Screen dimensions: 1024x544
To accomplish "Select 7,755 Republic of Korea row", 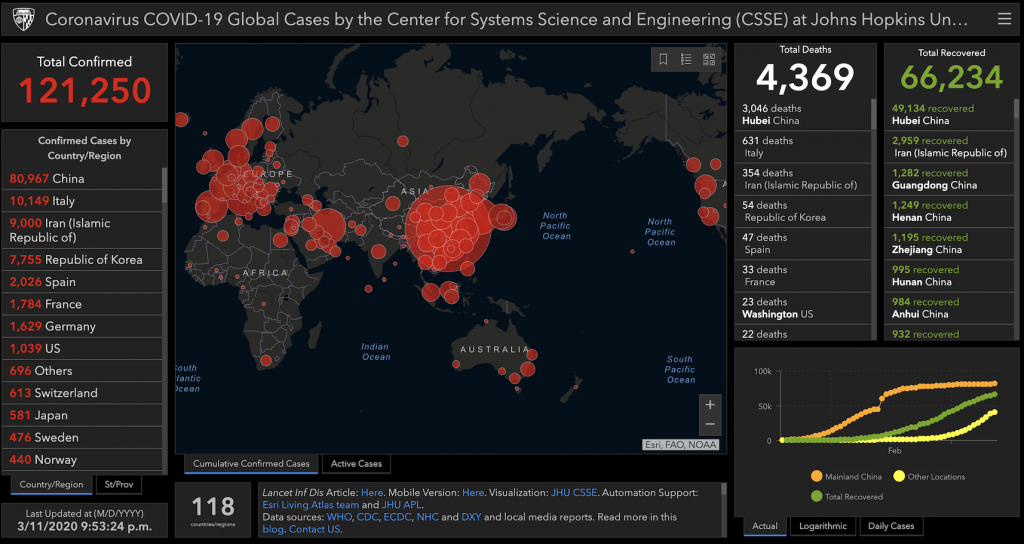I will (x=82, y=259).
